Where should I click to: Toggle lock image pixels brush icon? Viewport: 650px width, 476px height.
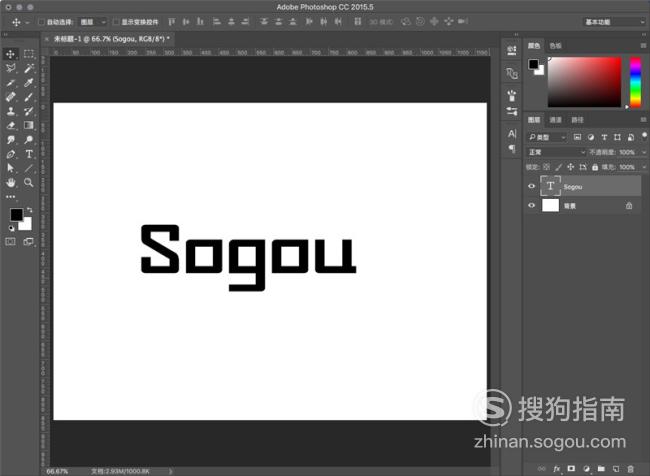pos(558,167)
